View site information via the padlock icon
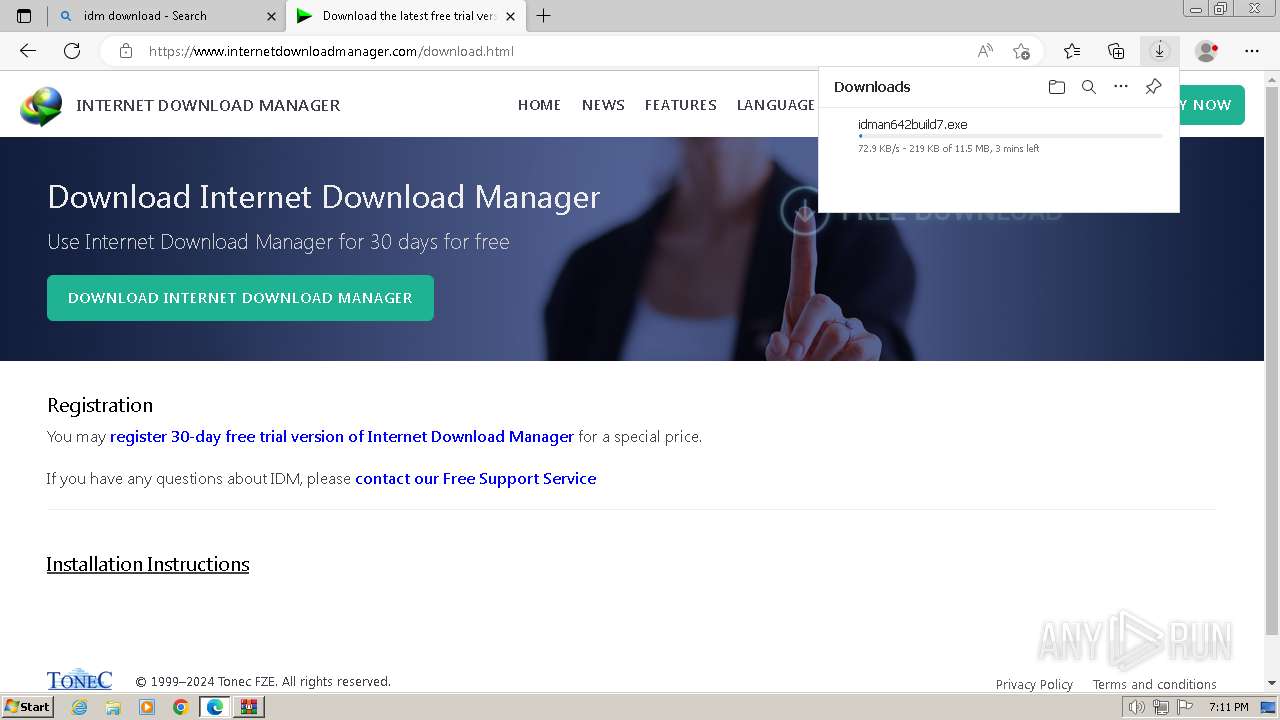 tap(126, 51)
